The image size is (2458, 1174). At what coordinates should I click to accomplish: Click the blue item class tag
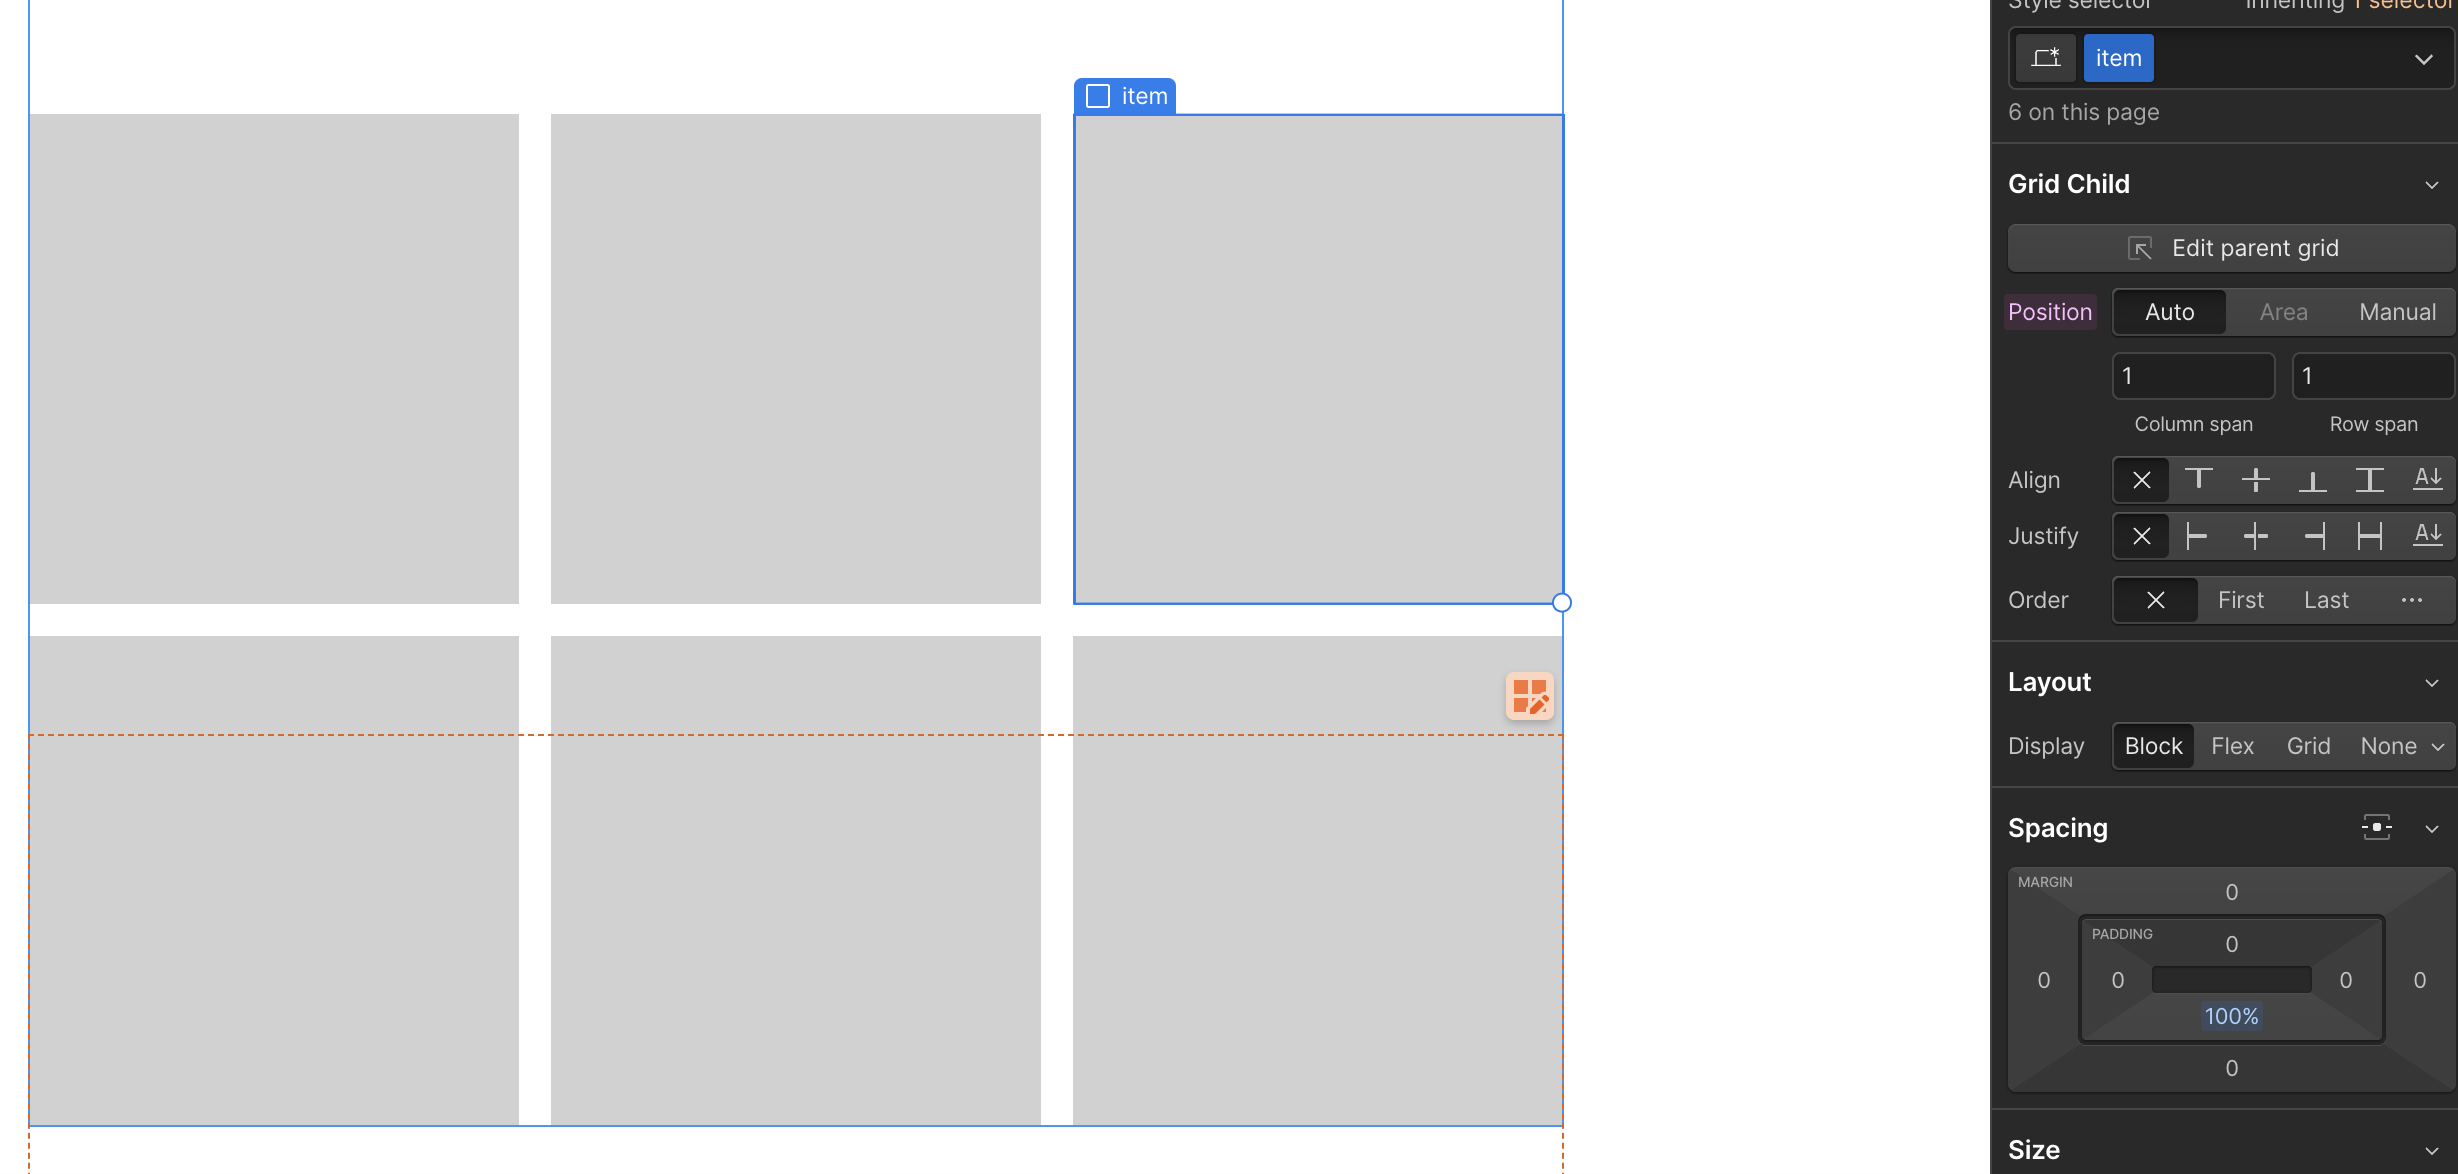click(x=2118, y=58)
